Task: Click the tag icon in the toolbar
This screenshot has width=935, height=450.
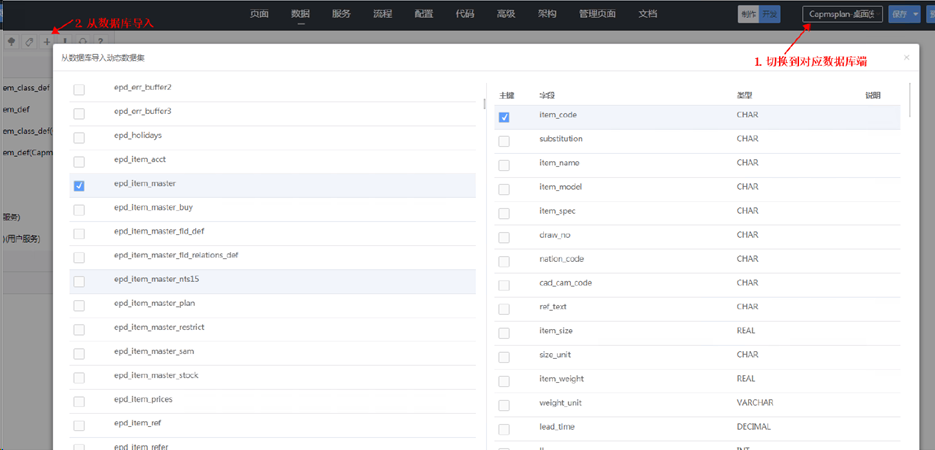Action: pyautogui.click(x=28, y=42)
